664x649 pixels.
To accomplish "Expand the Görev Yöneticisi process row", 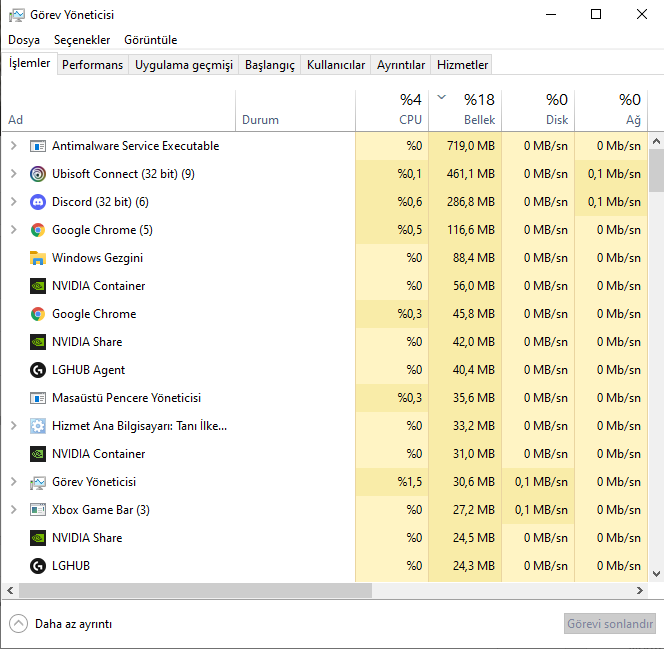I will click(14, 481).
